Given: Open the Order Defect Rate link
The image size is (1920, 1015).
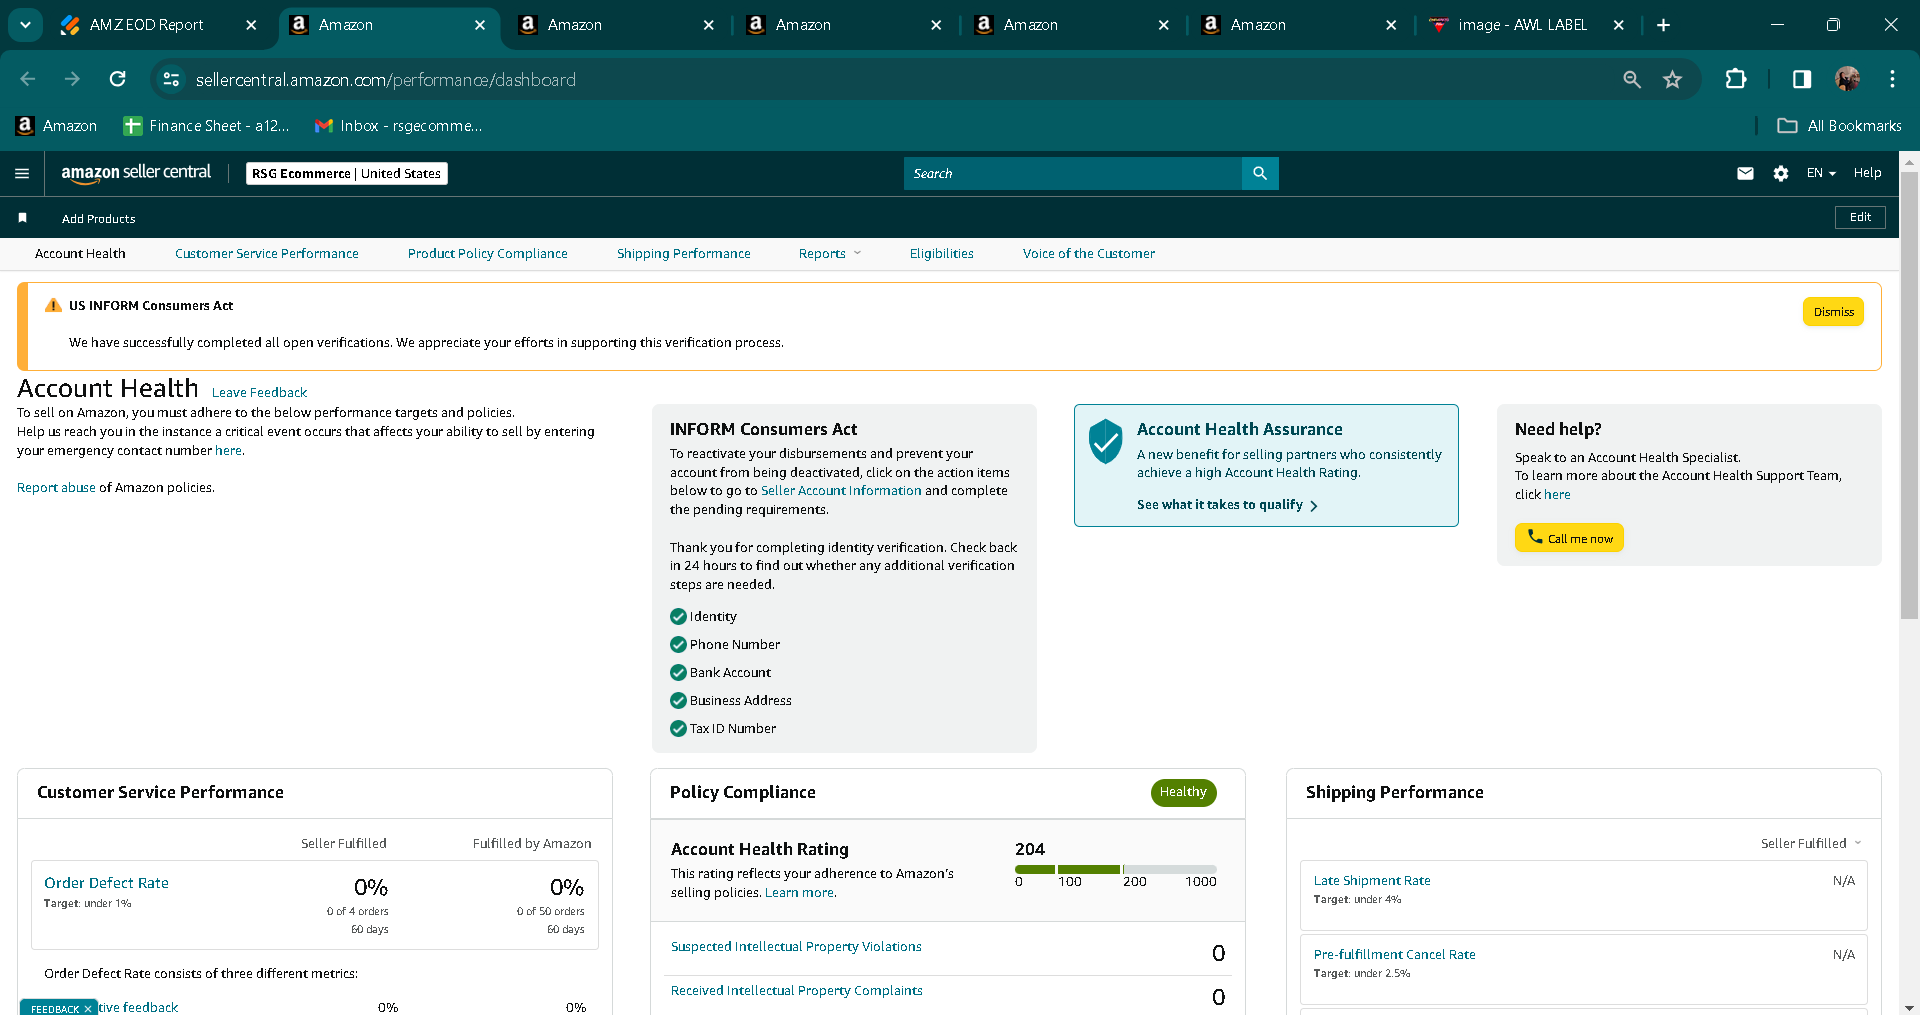Looking at the screenshot, I should [106, 883].
